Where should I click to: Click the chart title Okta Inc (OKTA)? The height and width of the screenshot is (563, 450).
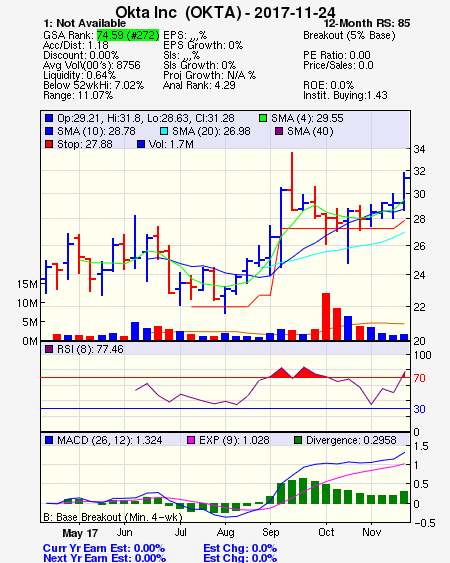(x=178, y=13)
